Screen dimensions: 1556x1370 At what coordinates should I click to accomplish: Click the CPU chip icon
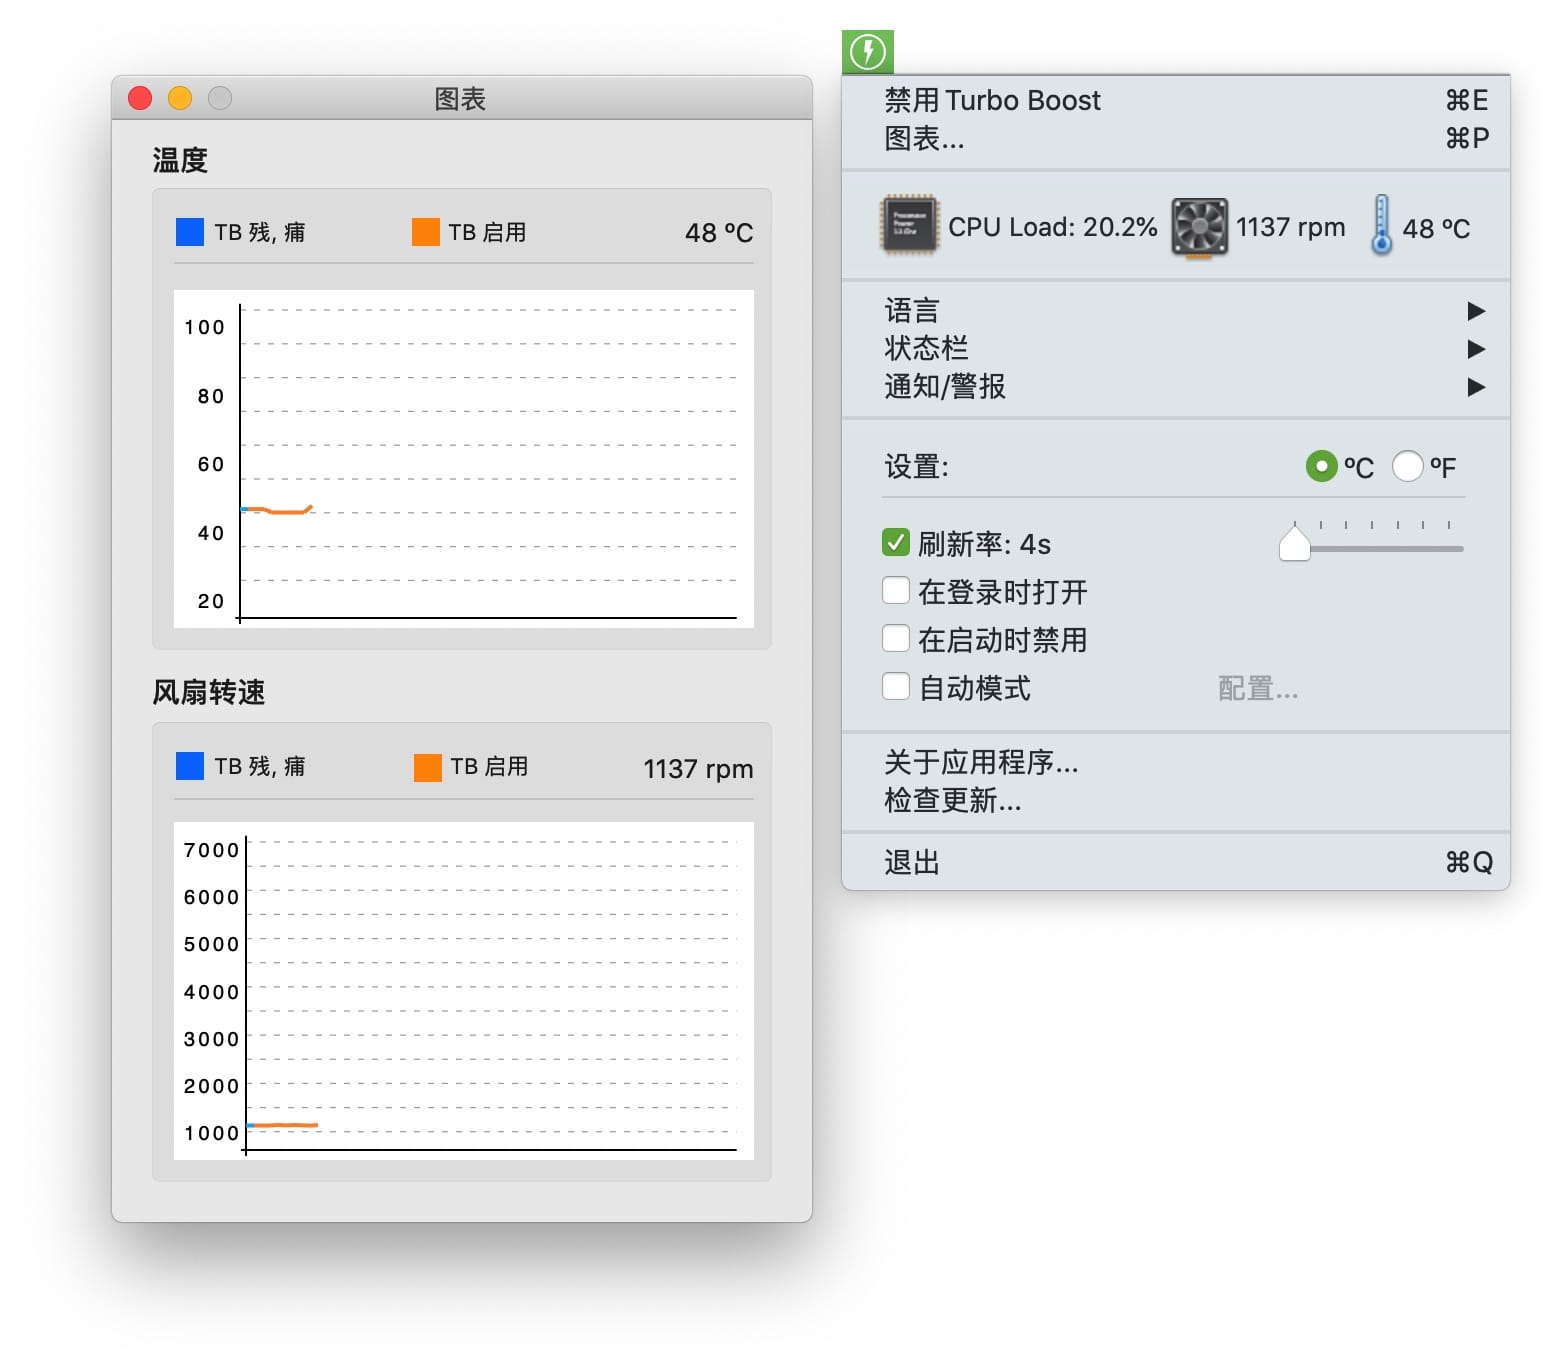[x=909, y=226]
